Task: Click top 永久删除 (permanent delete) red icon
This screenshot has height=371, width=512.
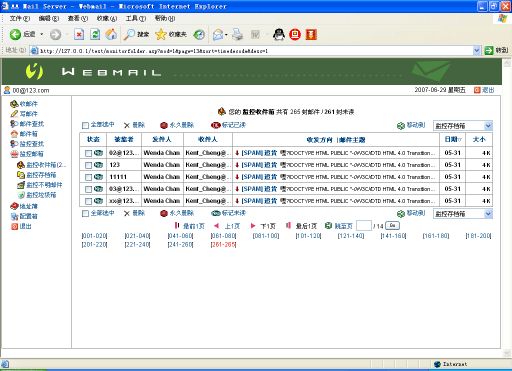Action: point(164,125)
